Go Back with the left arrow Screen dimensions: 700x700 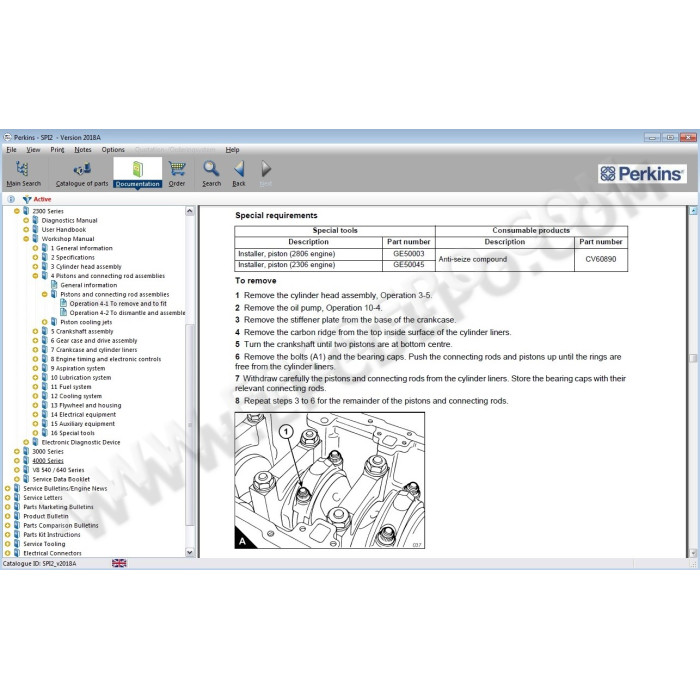[x=239, y=173]
